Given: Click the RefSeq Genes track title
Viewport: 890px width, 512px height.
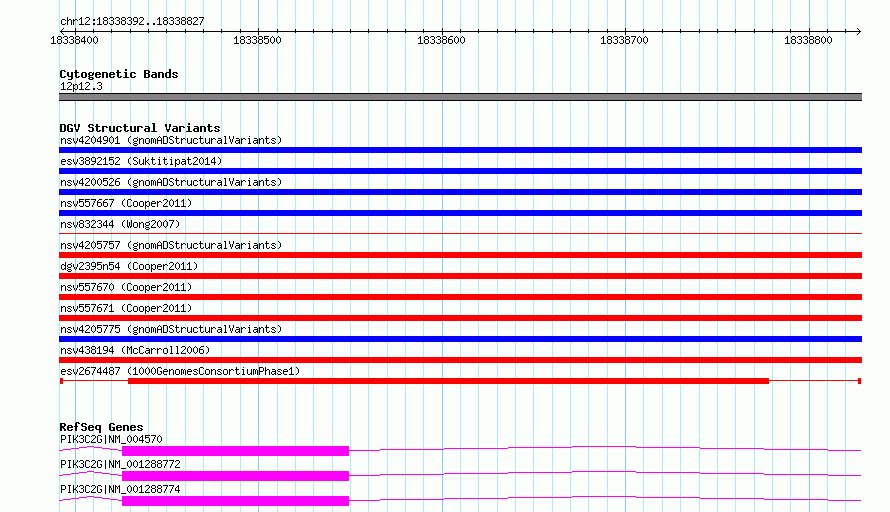Looking at the screenshot, I should click(x=101, y=427).
